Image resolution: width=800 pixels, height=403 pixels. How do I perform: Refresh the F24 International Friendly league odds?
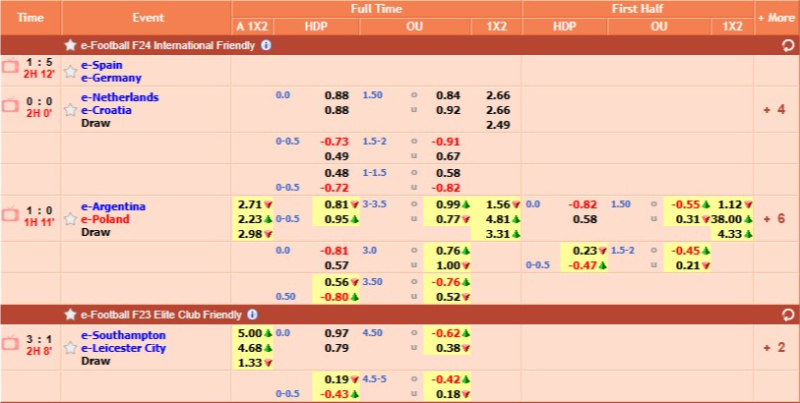pos(788,45)
